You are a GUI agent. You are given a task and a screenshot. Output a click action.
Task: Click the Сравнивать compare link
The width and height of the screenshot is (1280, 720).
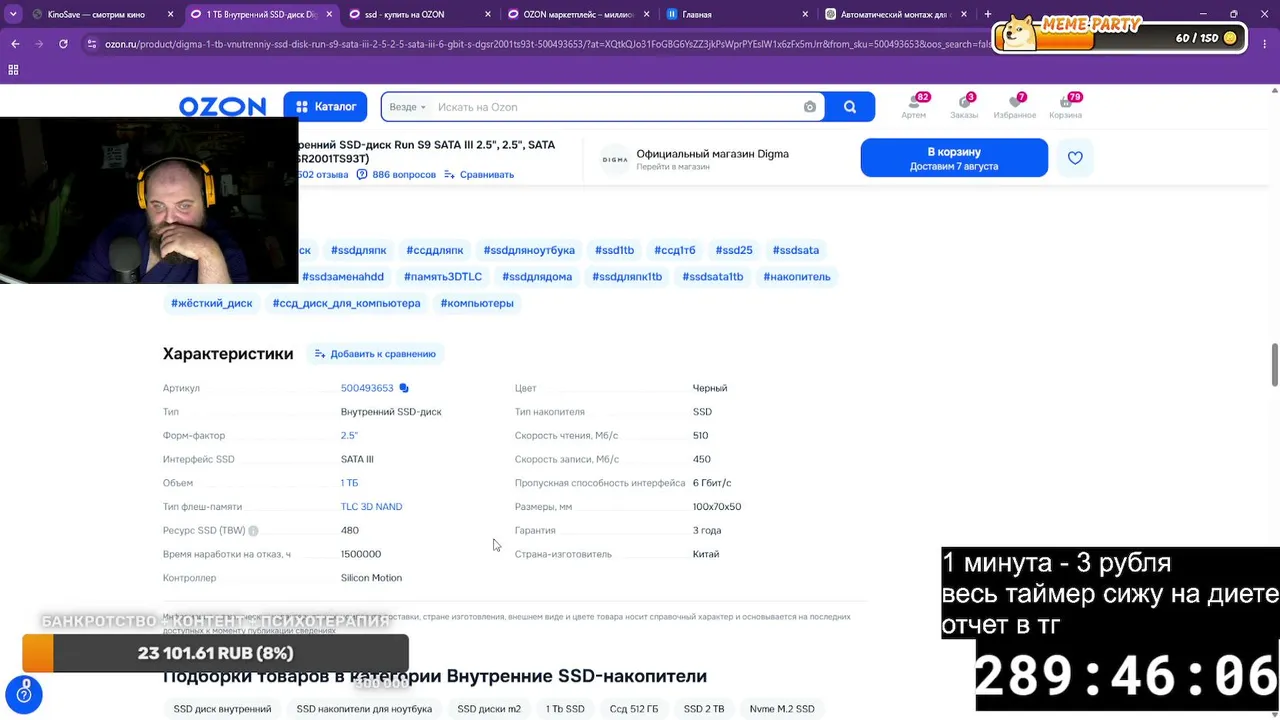click(480, 174)
